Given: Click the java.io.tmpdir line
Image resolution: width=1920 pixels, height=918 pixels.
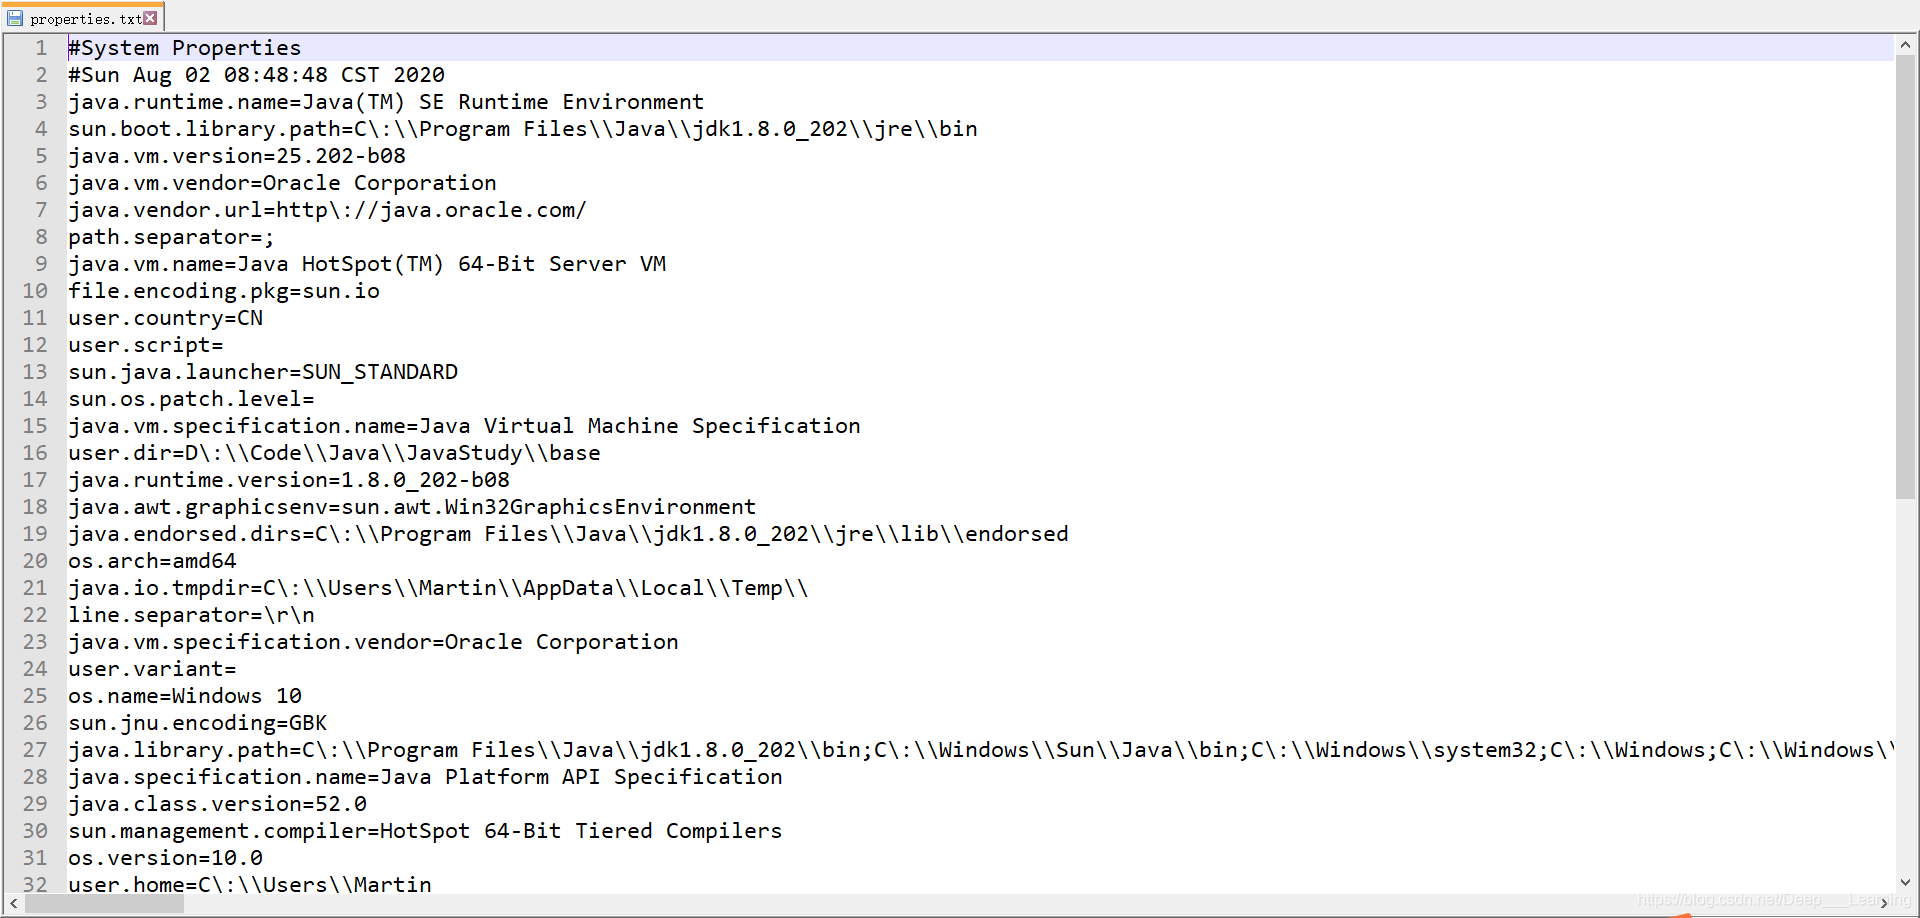Looking at the screenshot, I should 438,588.
